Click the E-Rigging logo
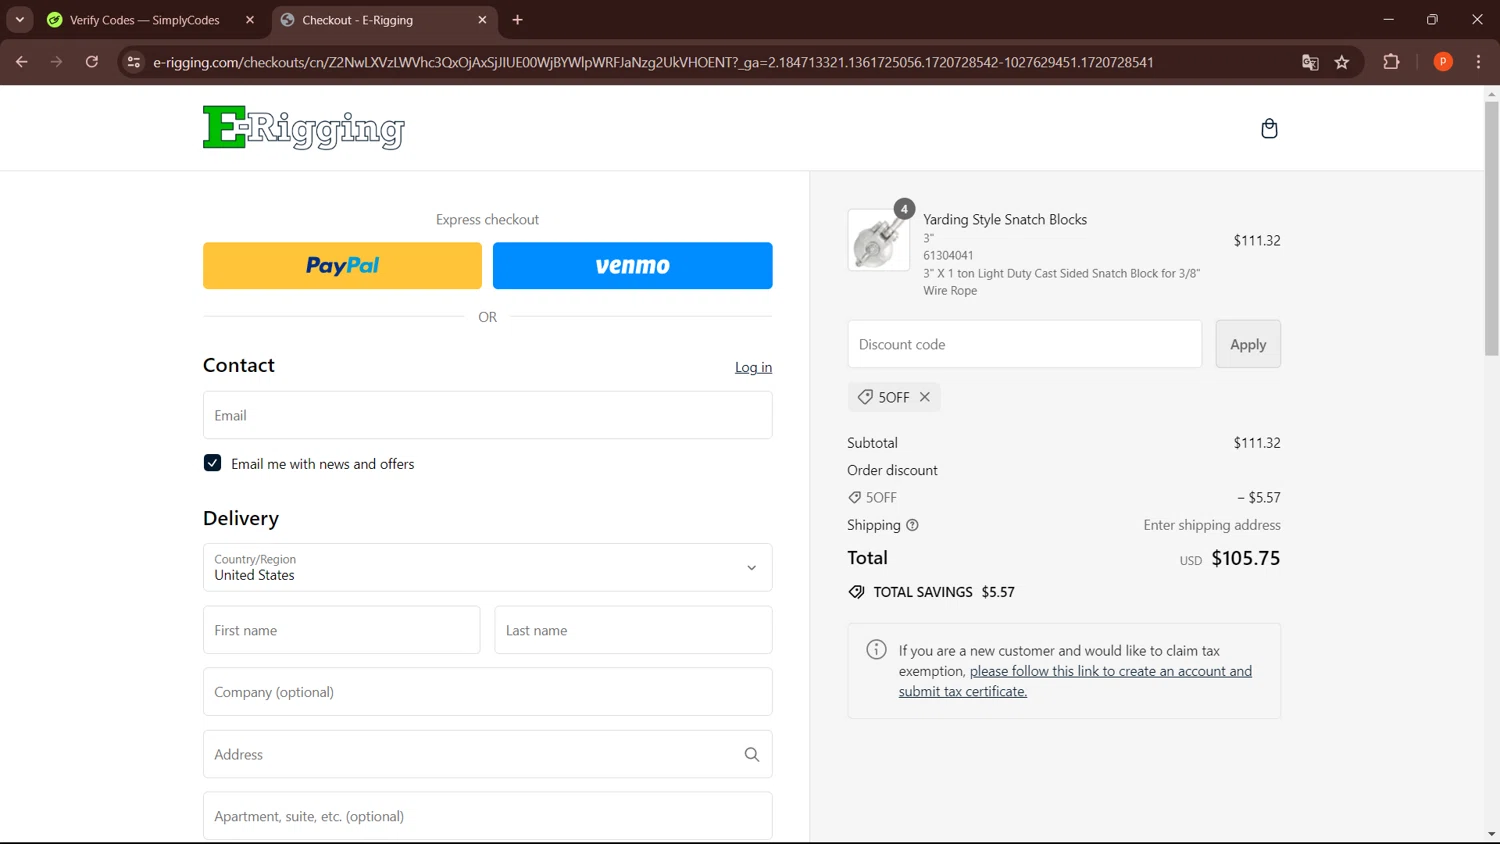Screen dimensions: 1500x844 304,128
